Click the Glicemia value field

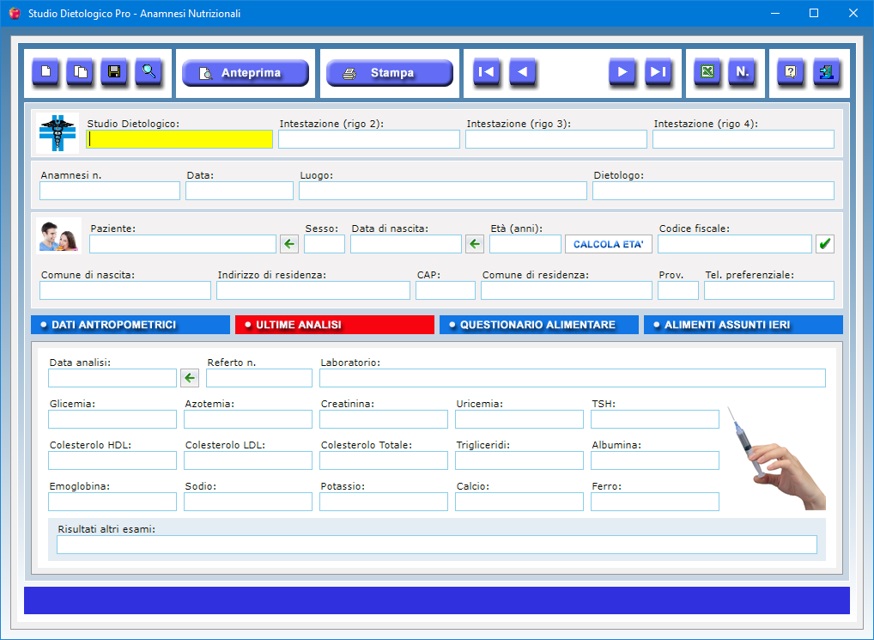(x=113, y=419)
